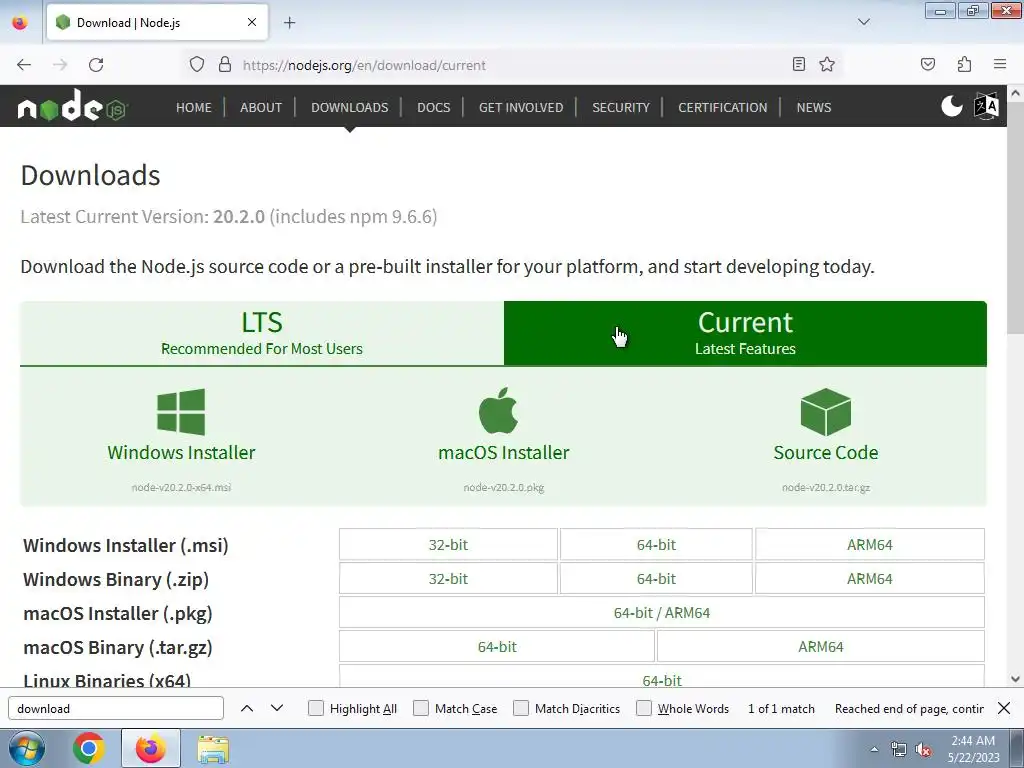Screen dimensions: 1024x768
Task: Click the Windows Installer text link
Action: [x=181, y=453]
